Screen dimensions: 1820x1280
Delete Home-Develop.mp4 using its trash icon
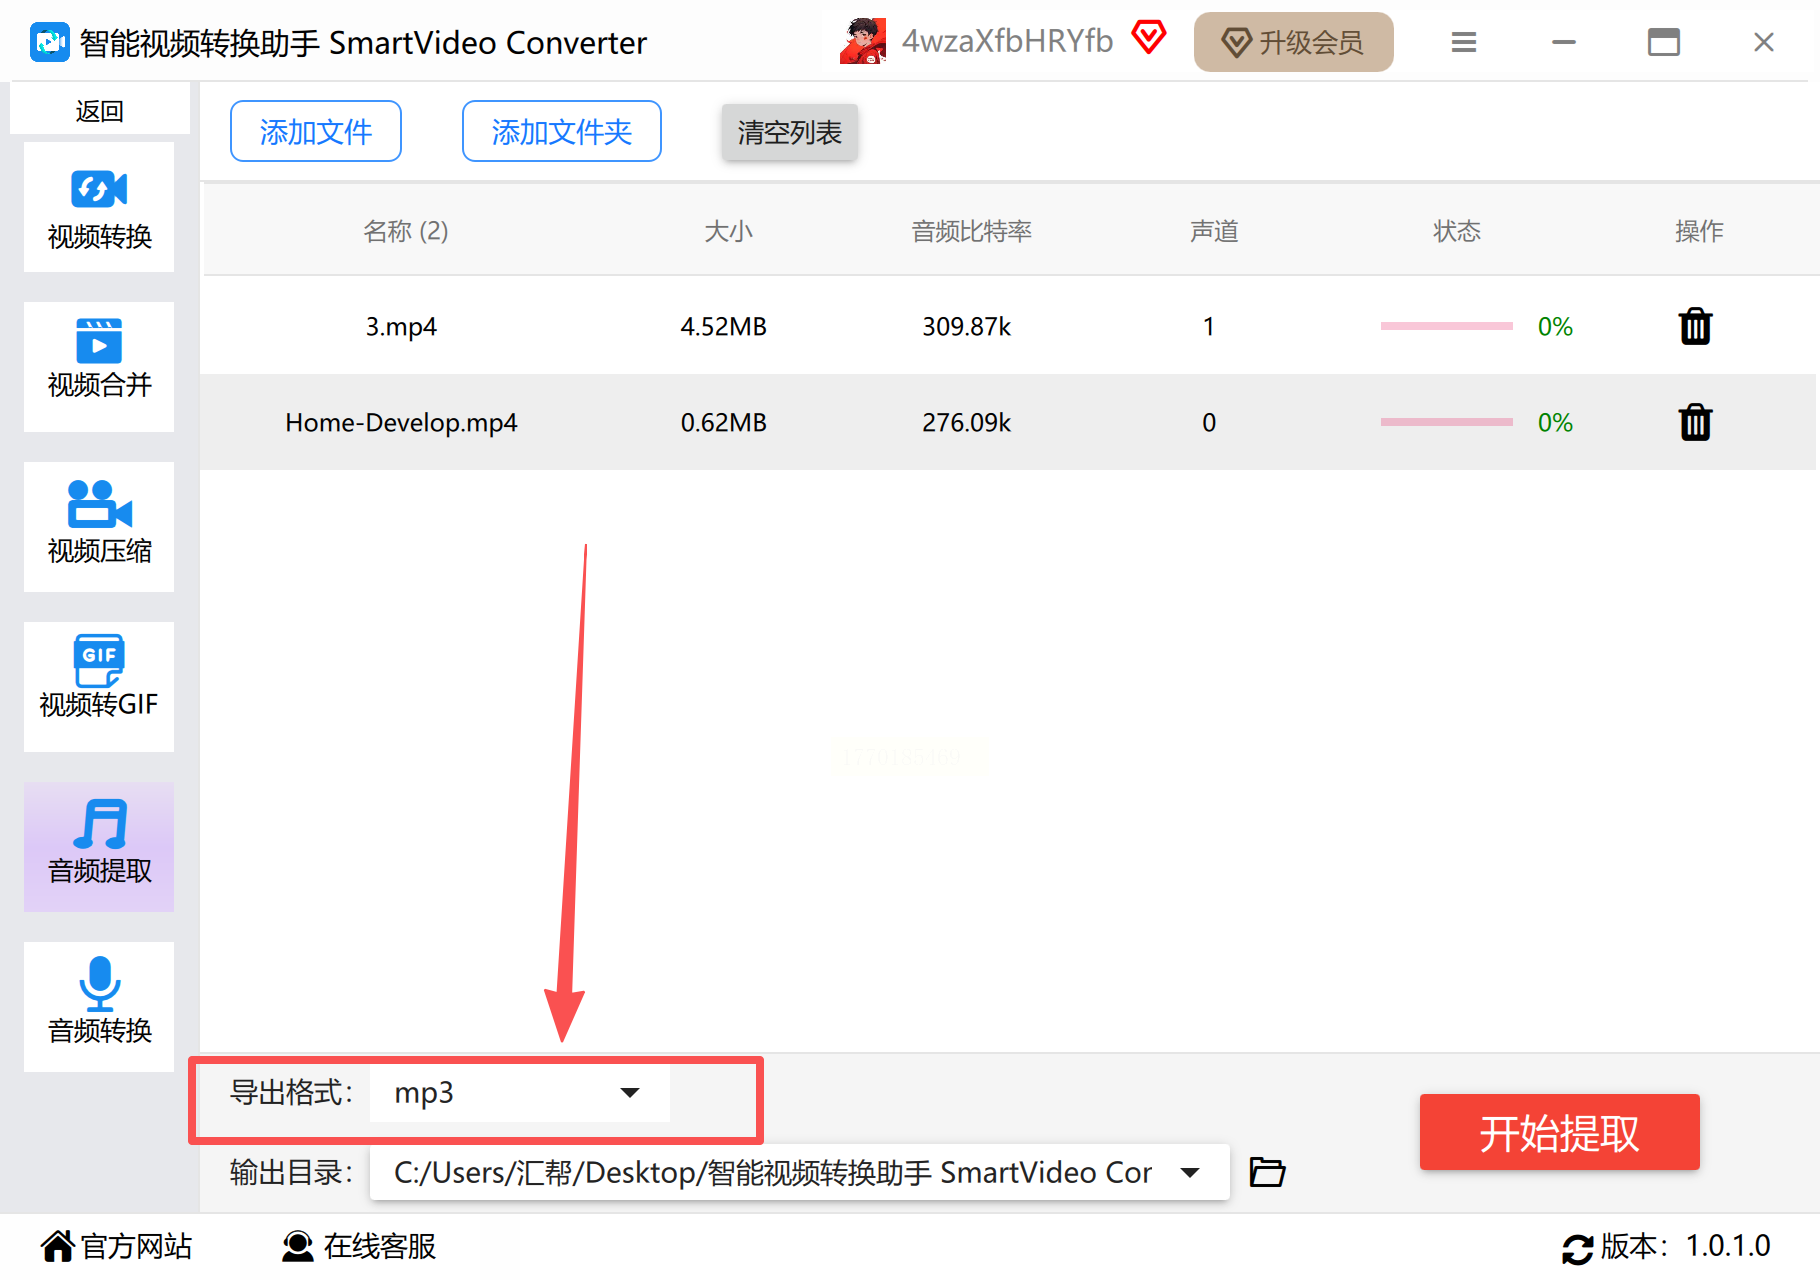[1695, 422]
